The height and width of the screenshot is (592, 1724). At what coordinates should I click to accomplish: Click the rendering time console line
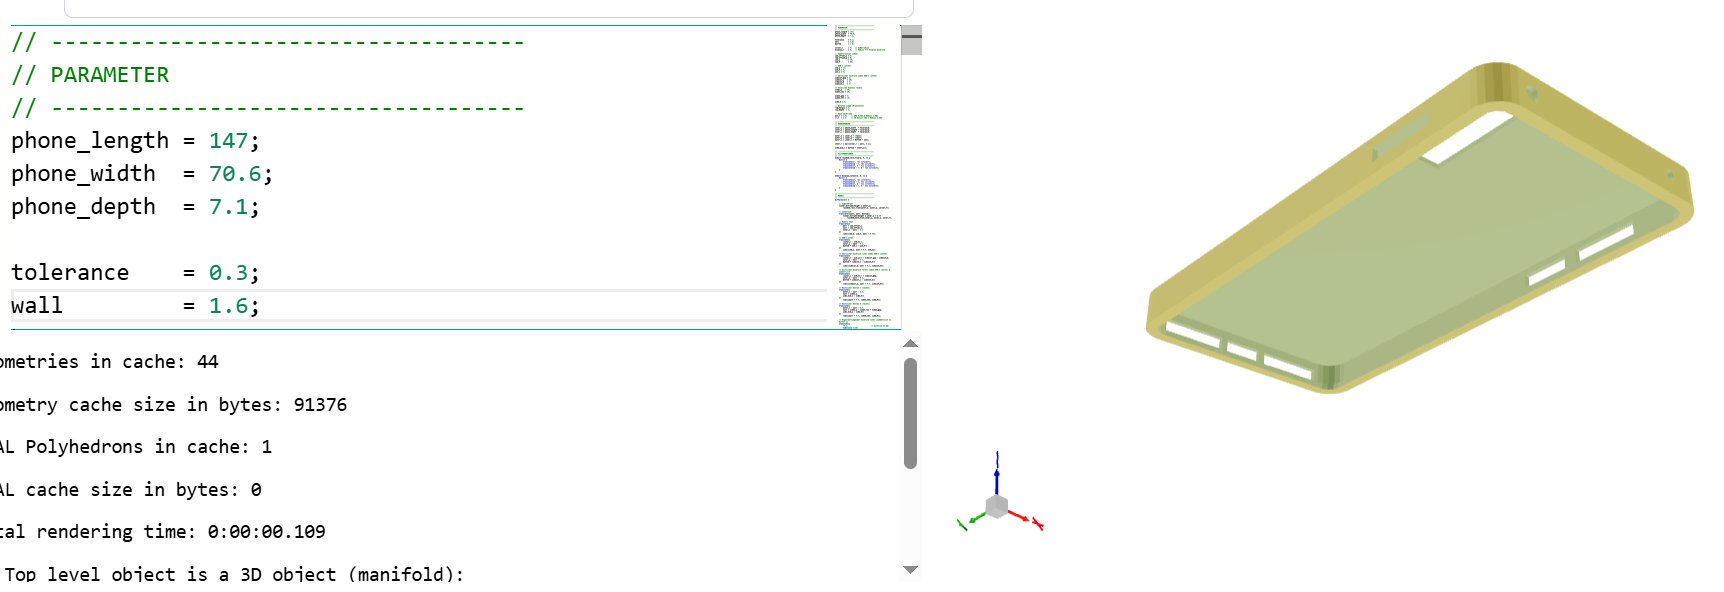[x=165, y=532]
